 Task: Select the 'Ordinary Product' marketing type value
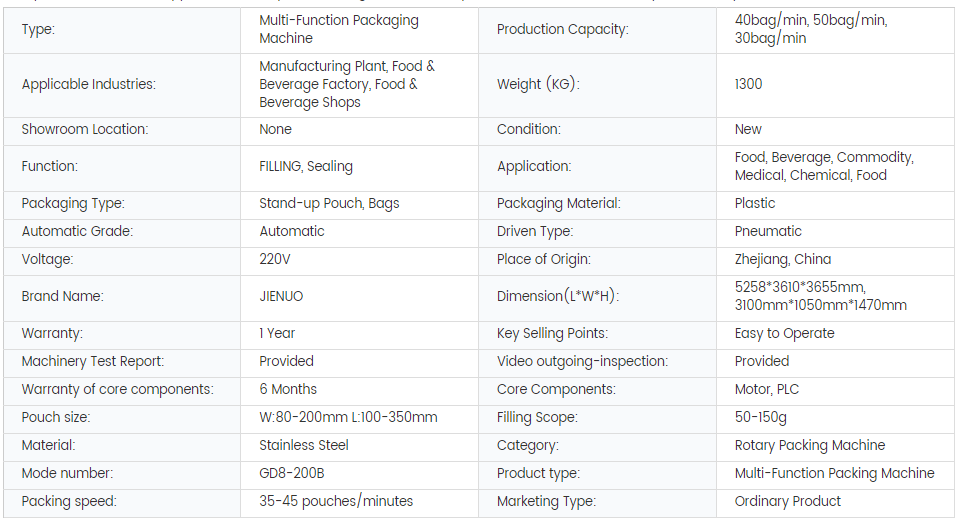point(788,501)
